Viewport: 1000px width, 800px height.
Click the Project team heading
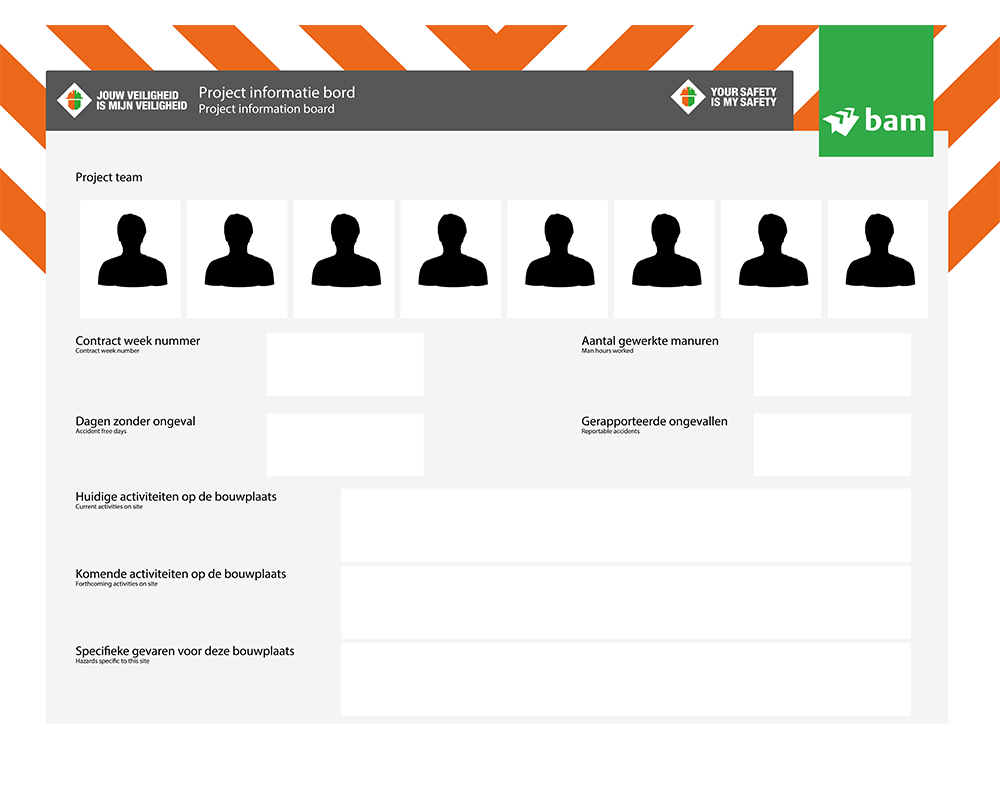(109, 177)
